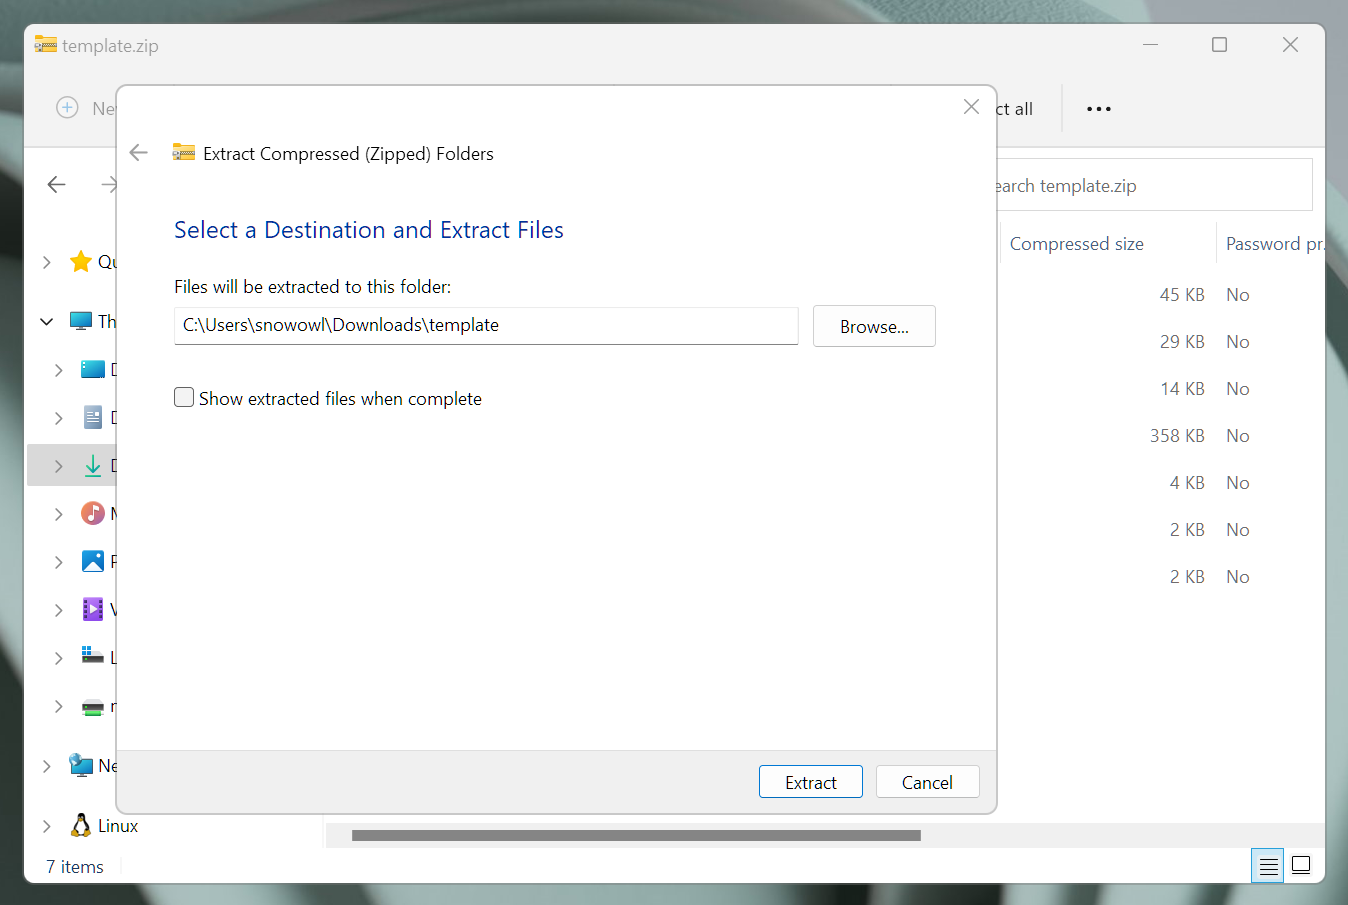
Task: Expand the Linux tree node
Action: tap(47, 826)
